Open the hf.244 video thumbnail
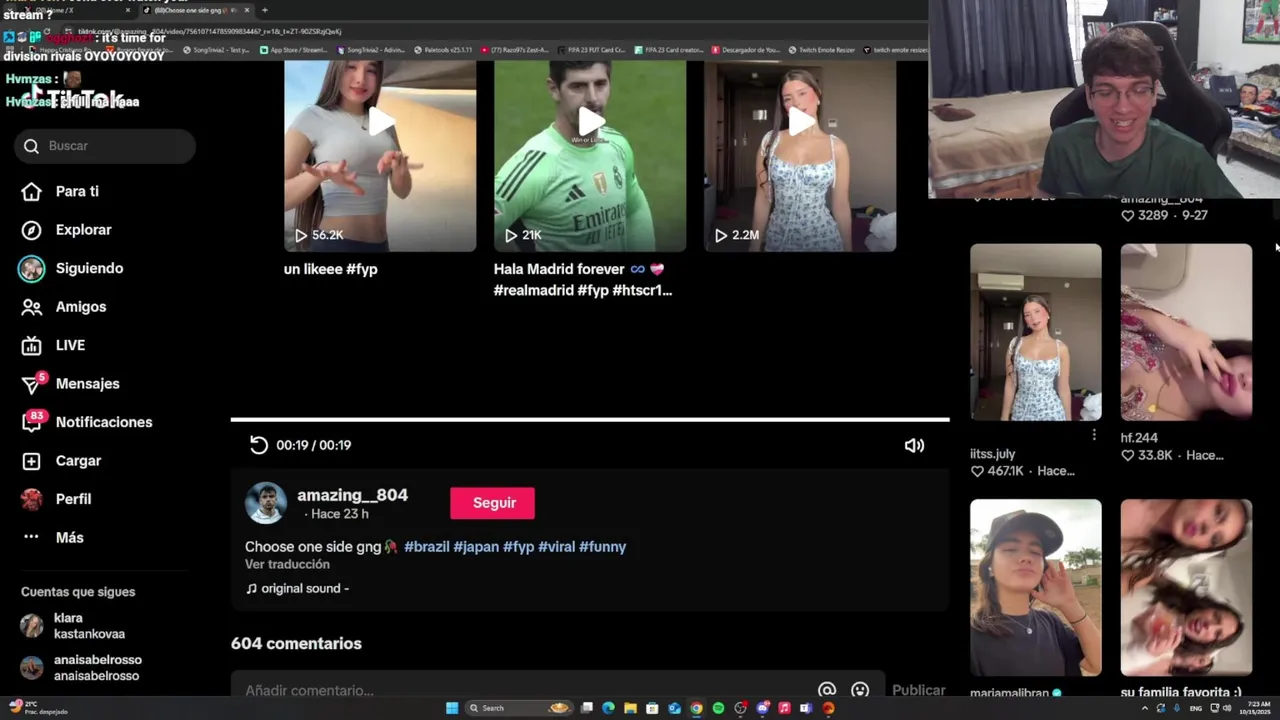 (x=1186, y=332)
